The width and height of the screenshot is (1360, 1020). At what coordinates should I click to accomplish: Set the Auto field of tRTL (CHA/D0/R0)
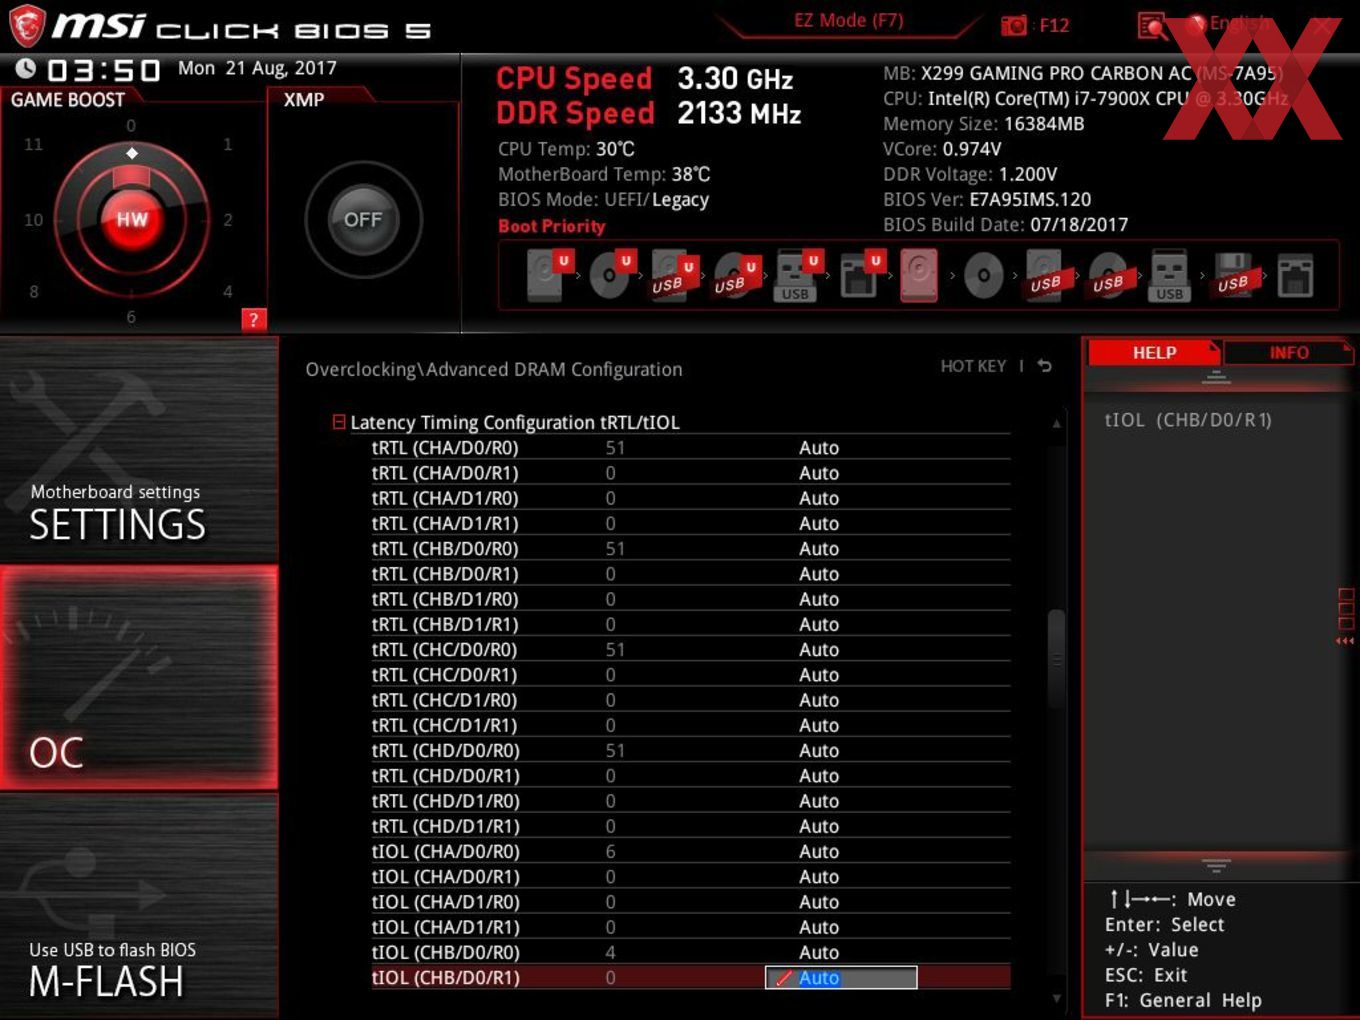pos(819,448)
